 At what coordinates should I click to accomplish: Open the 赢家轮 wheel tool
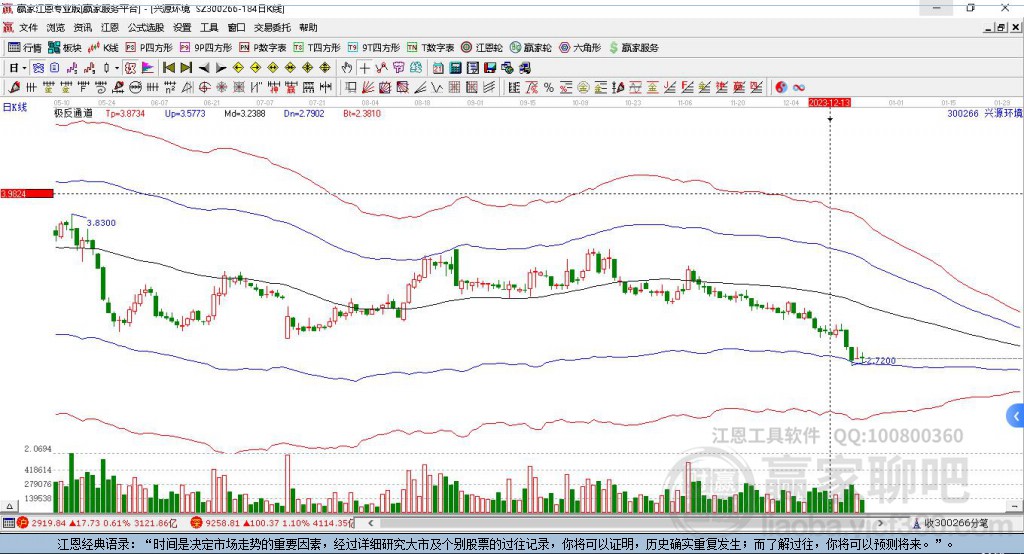point(531,48)
